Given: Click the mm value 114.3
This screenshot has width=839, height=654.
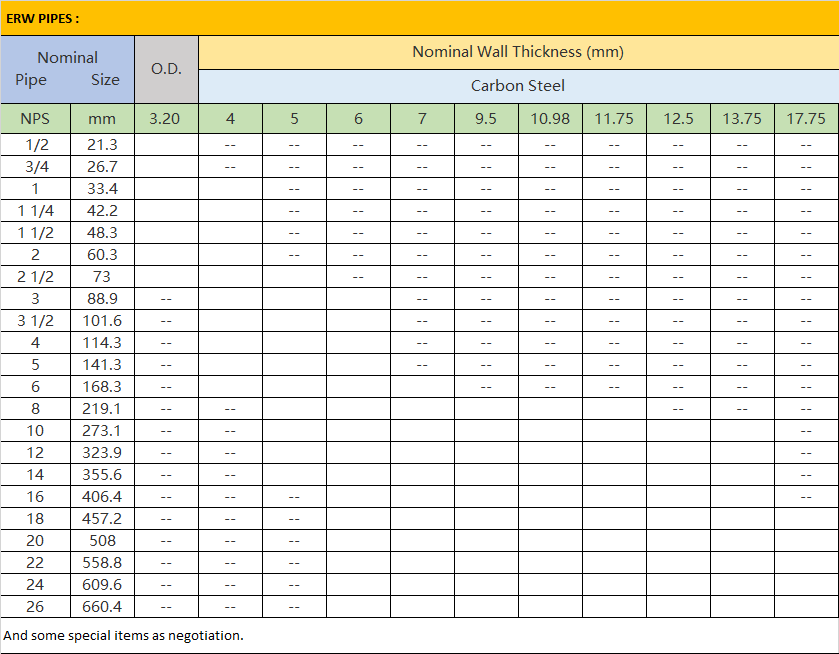Looking at the screenshot, I should point(102,343).
